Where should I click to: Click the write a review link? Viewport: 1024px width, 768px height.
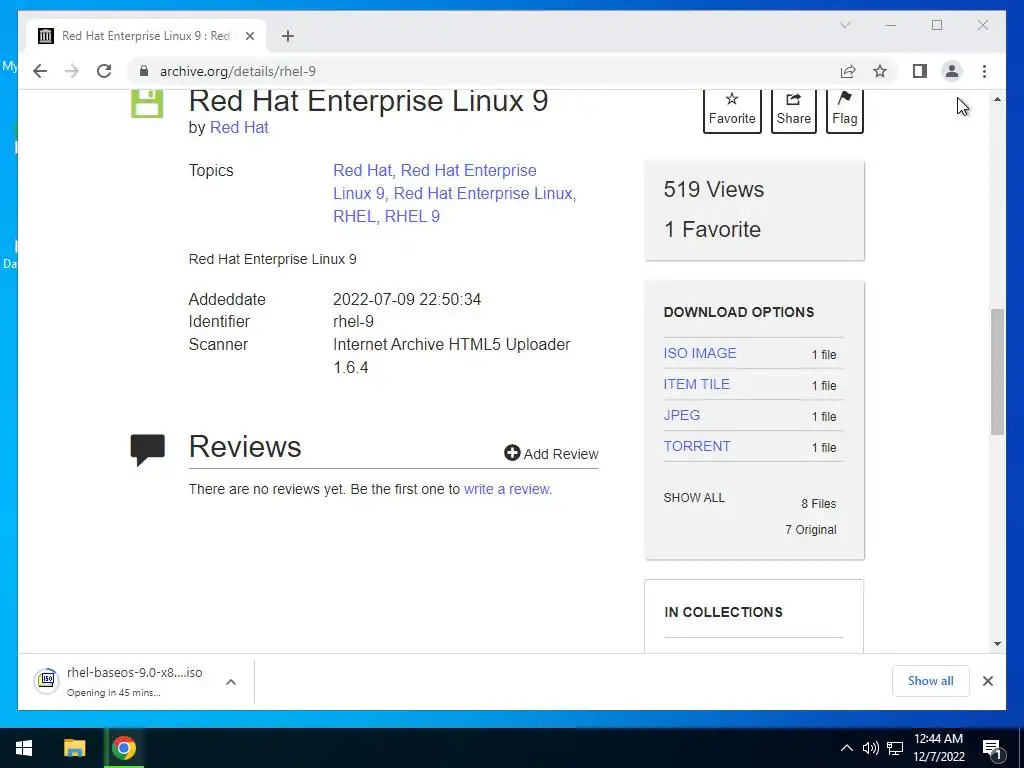(x=507, y=489)
